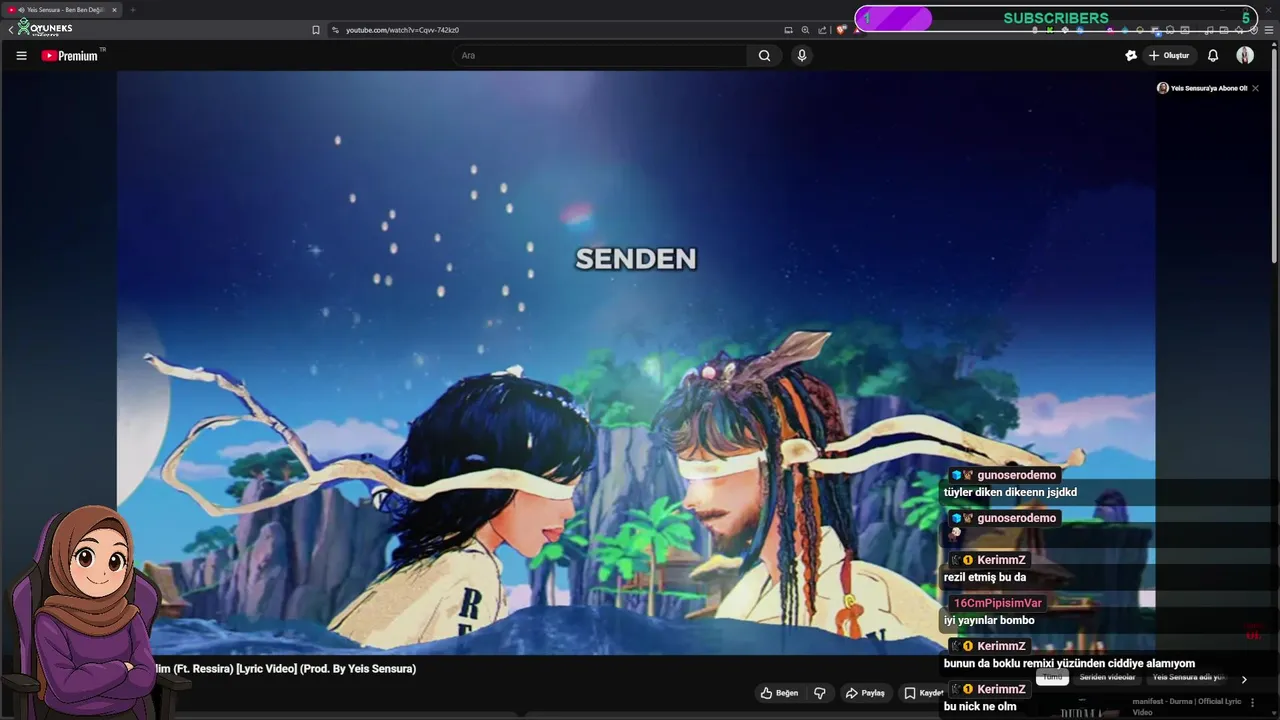Share this page from address bar
Image resolution: width=1280 pixels, height=720 pixels.
[822, 30]
